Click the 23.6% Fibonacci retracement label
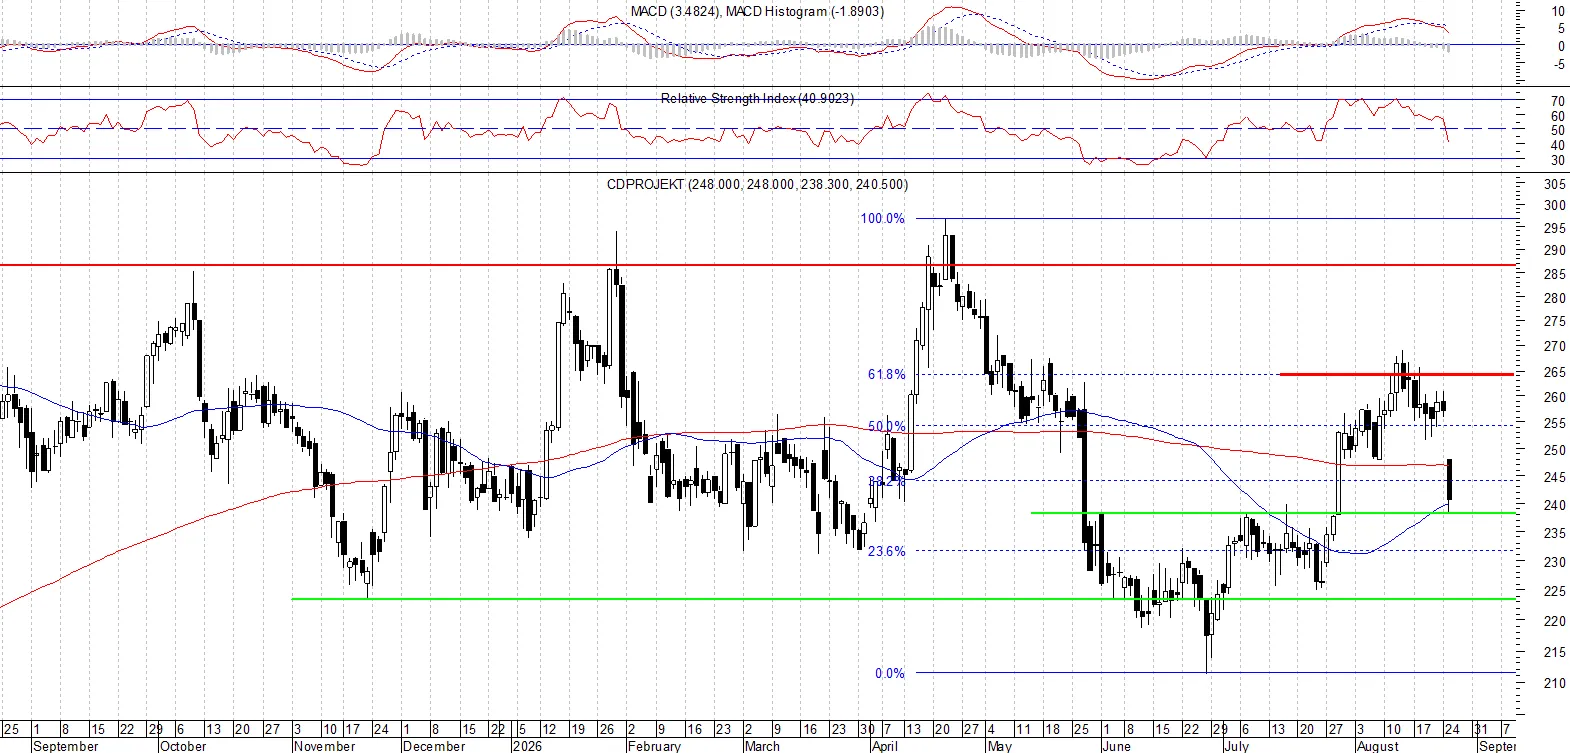1570x753 pixels. [886, 551]
